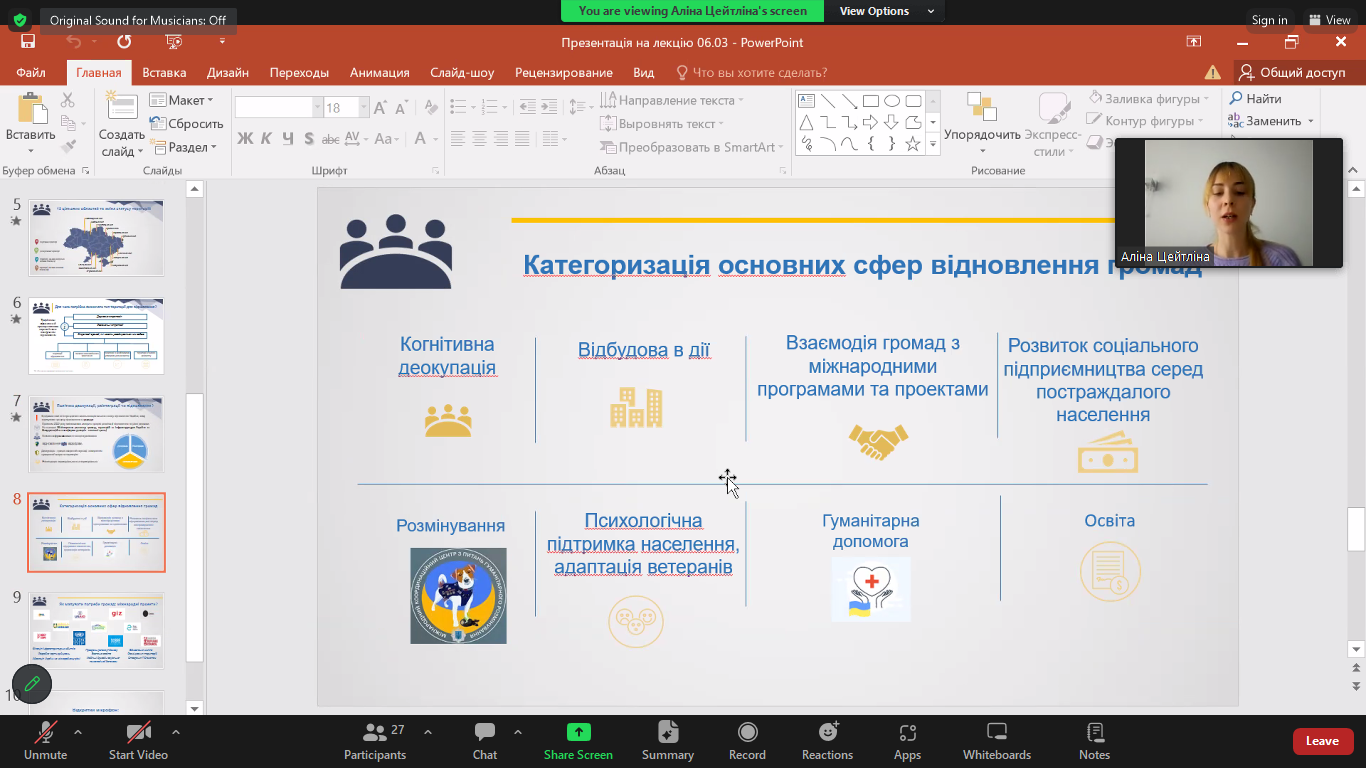The image size is (1366, 768).
Task: Click the green Share Screen icon
Action: click(x=578, y=732)
